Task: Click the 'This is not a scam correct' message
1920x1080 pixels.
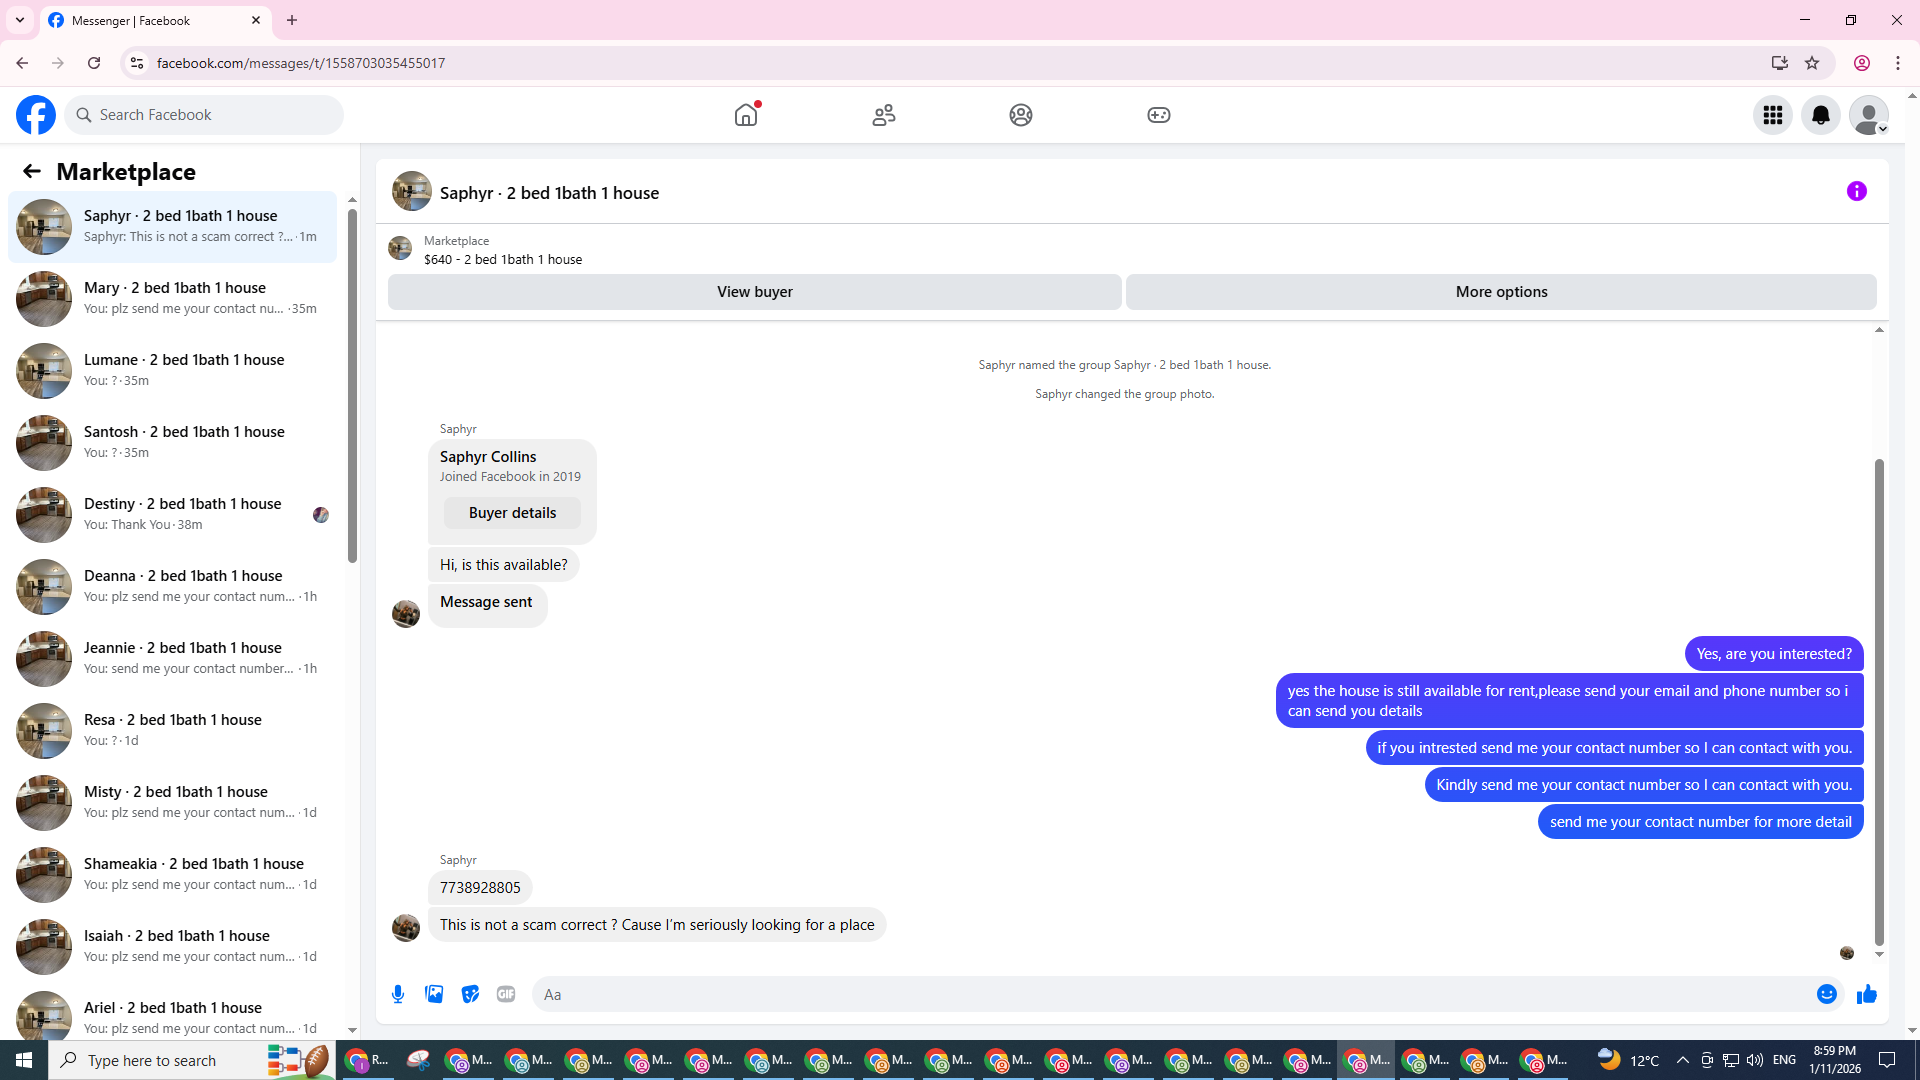Action: coord(657,925)
